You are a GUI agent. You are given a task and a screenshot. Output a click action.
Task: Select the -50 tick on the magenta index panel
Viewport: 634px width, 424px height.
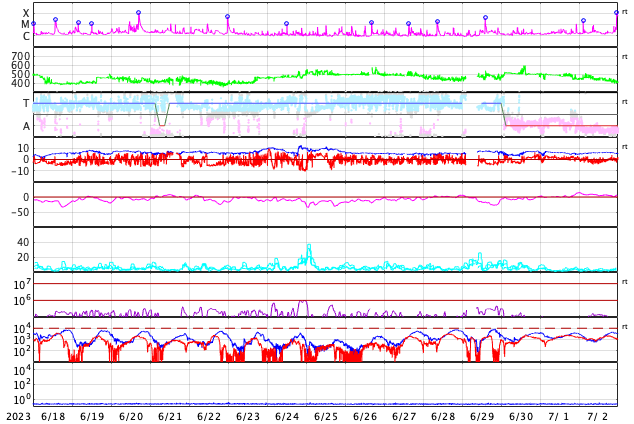click(20, 212)
